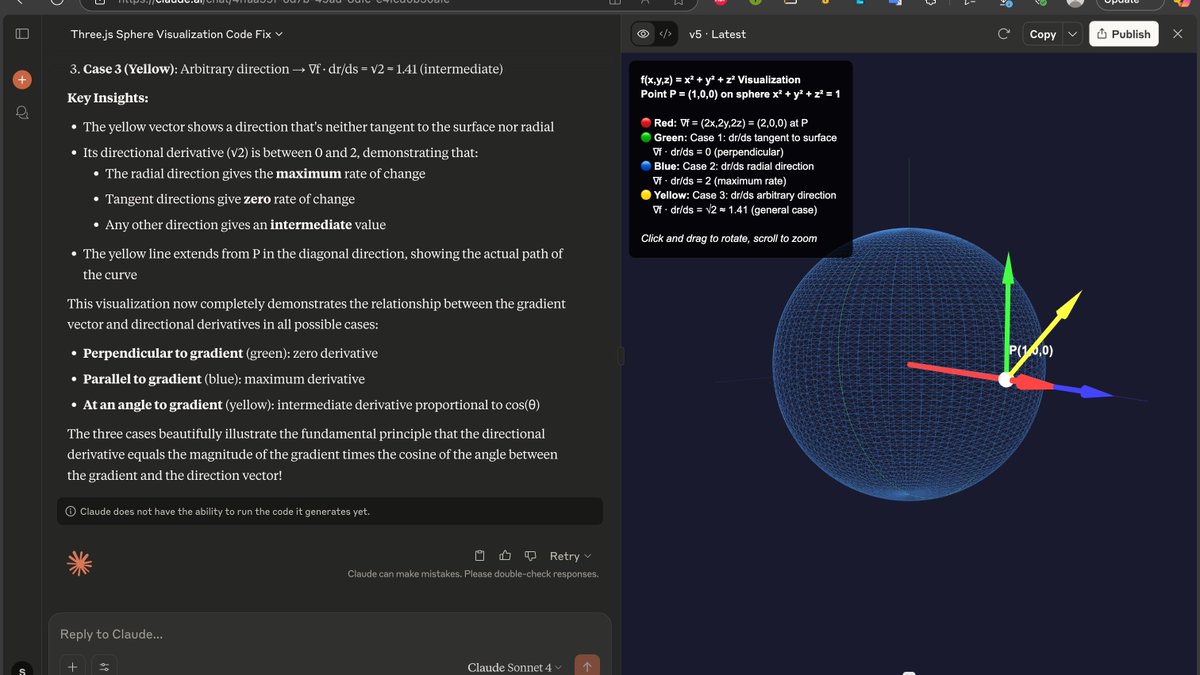Viewport: 1200px width, 675px height.
Task: Click the panel divider handle between chat and artifact
Action: tap(621, 356)
